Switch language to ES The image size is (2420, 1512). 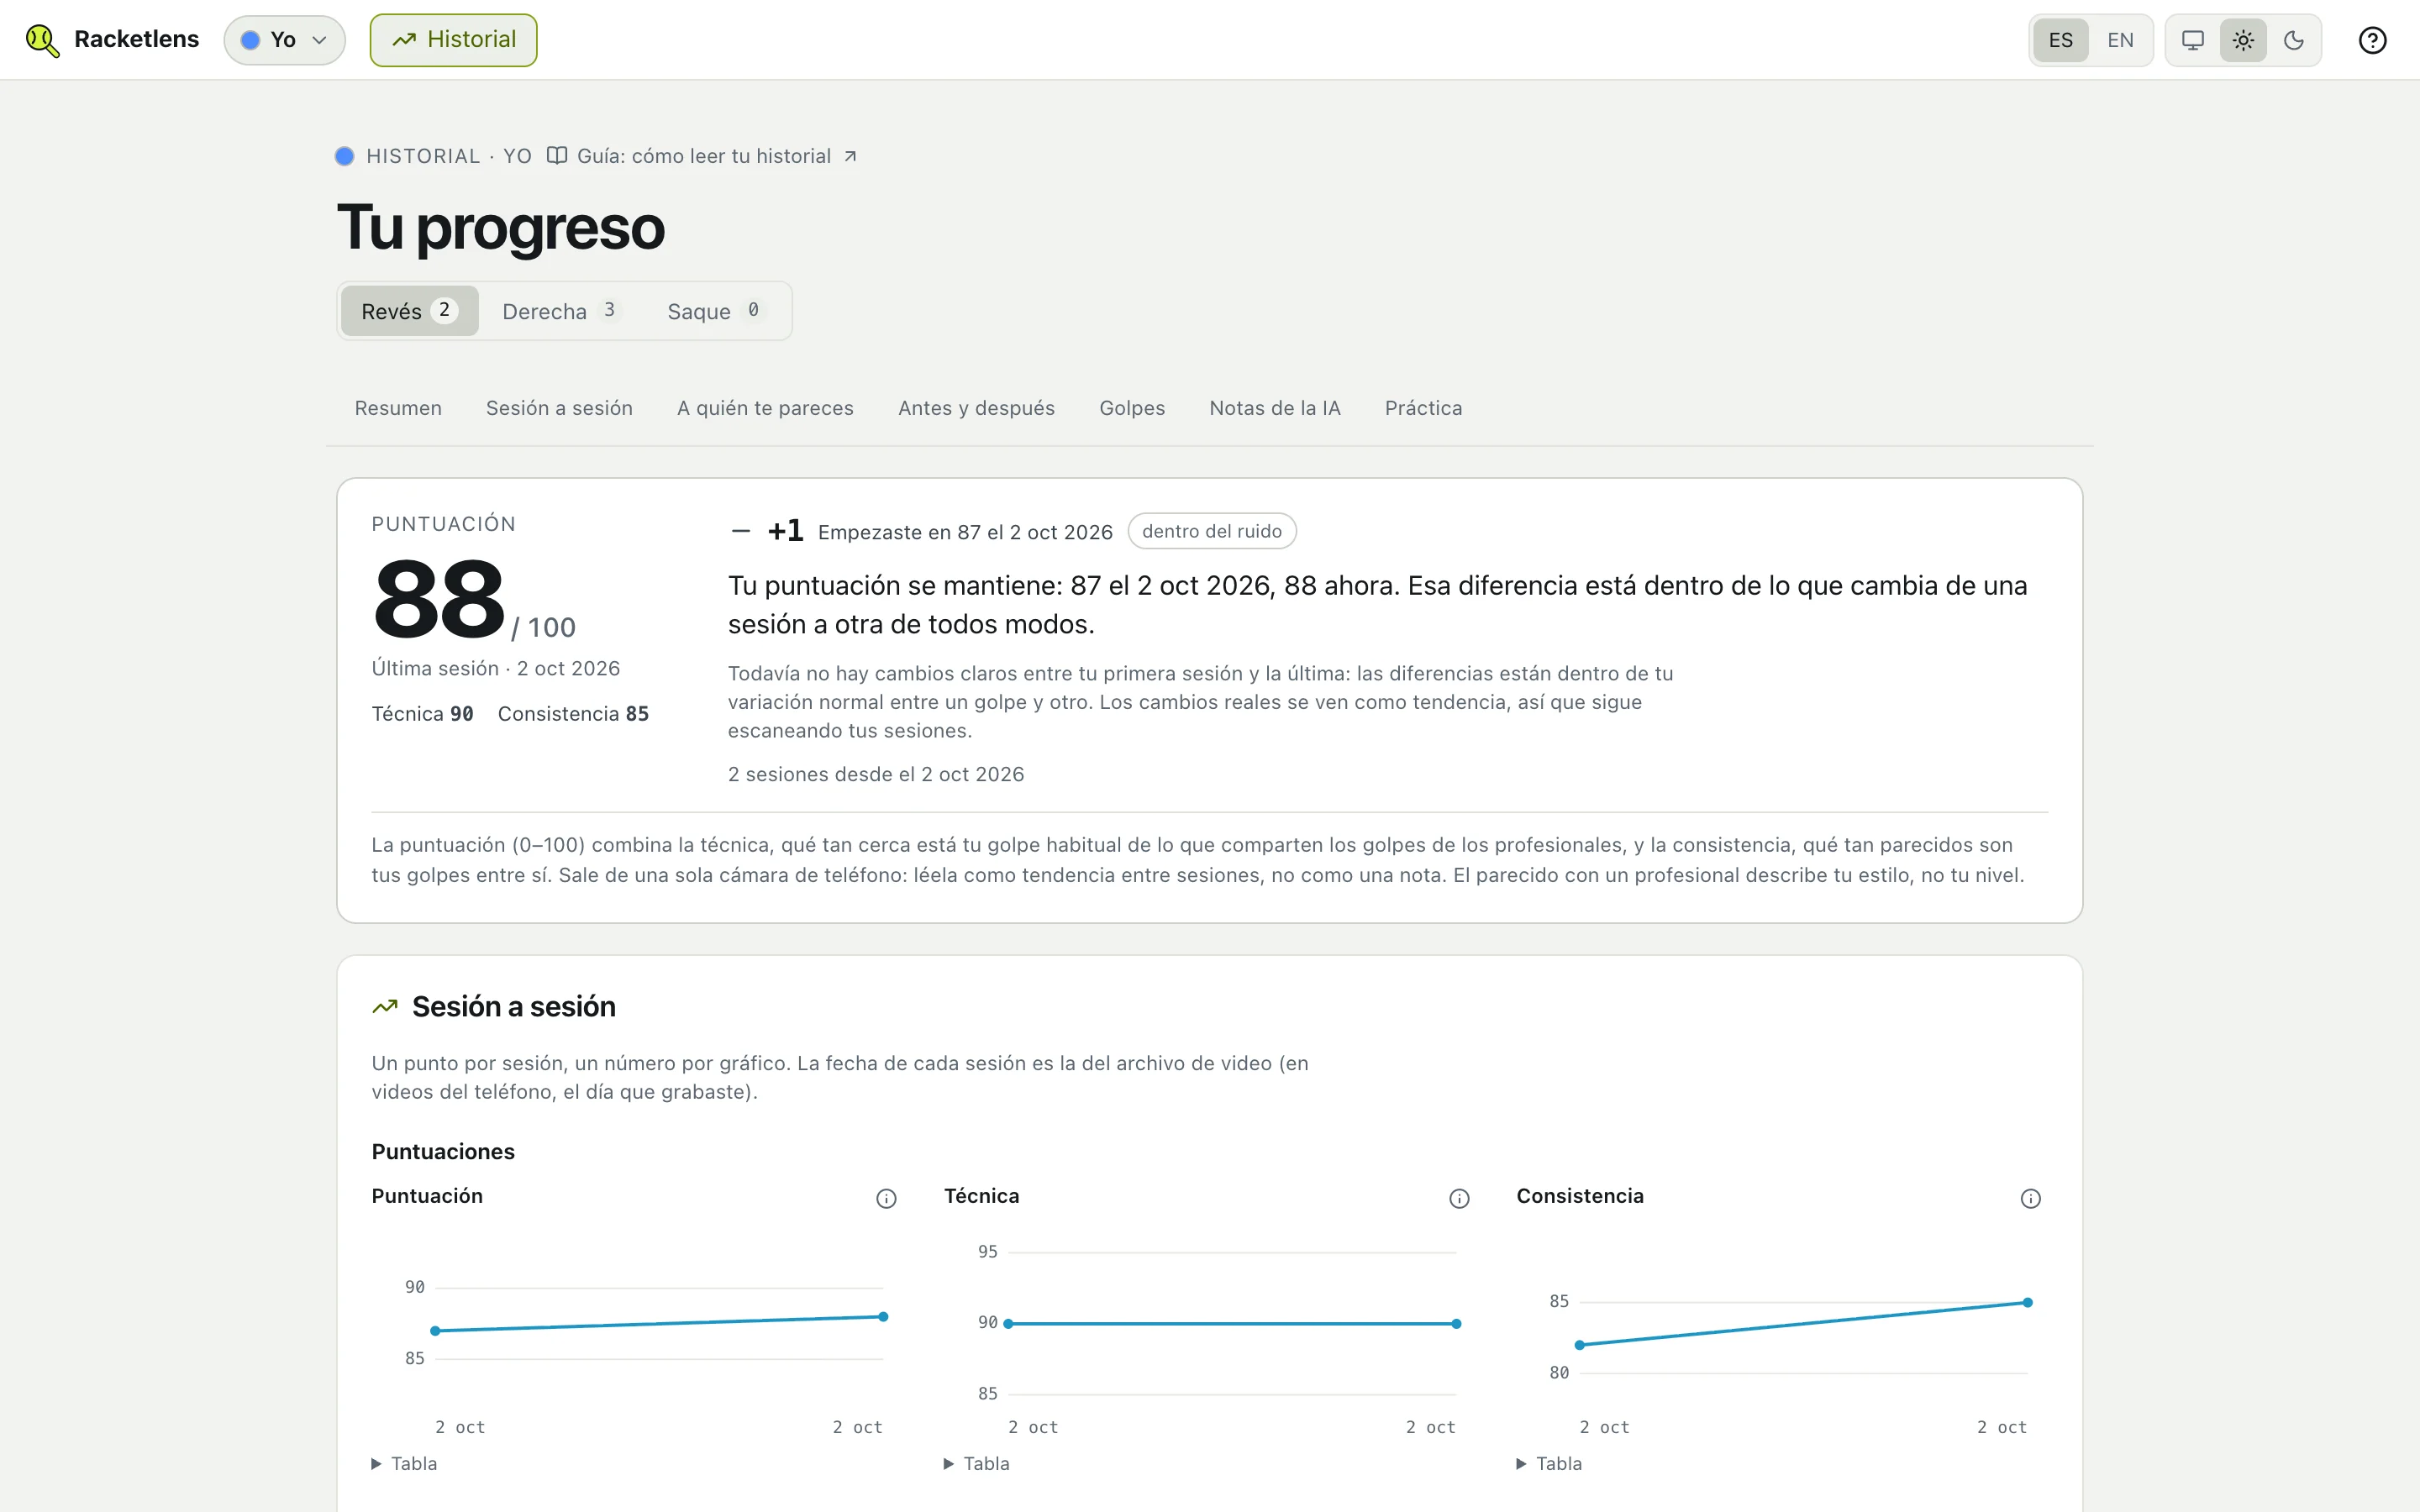tap(2060, 40)
